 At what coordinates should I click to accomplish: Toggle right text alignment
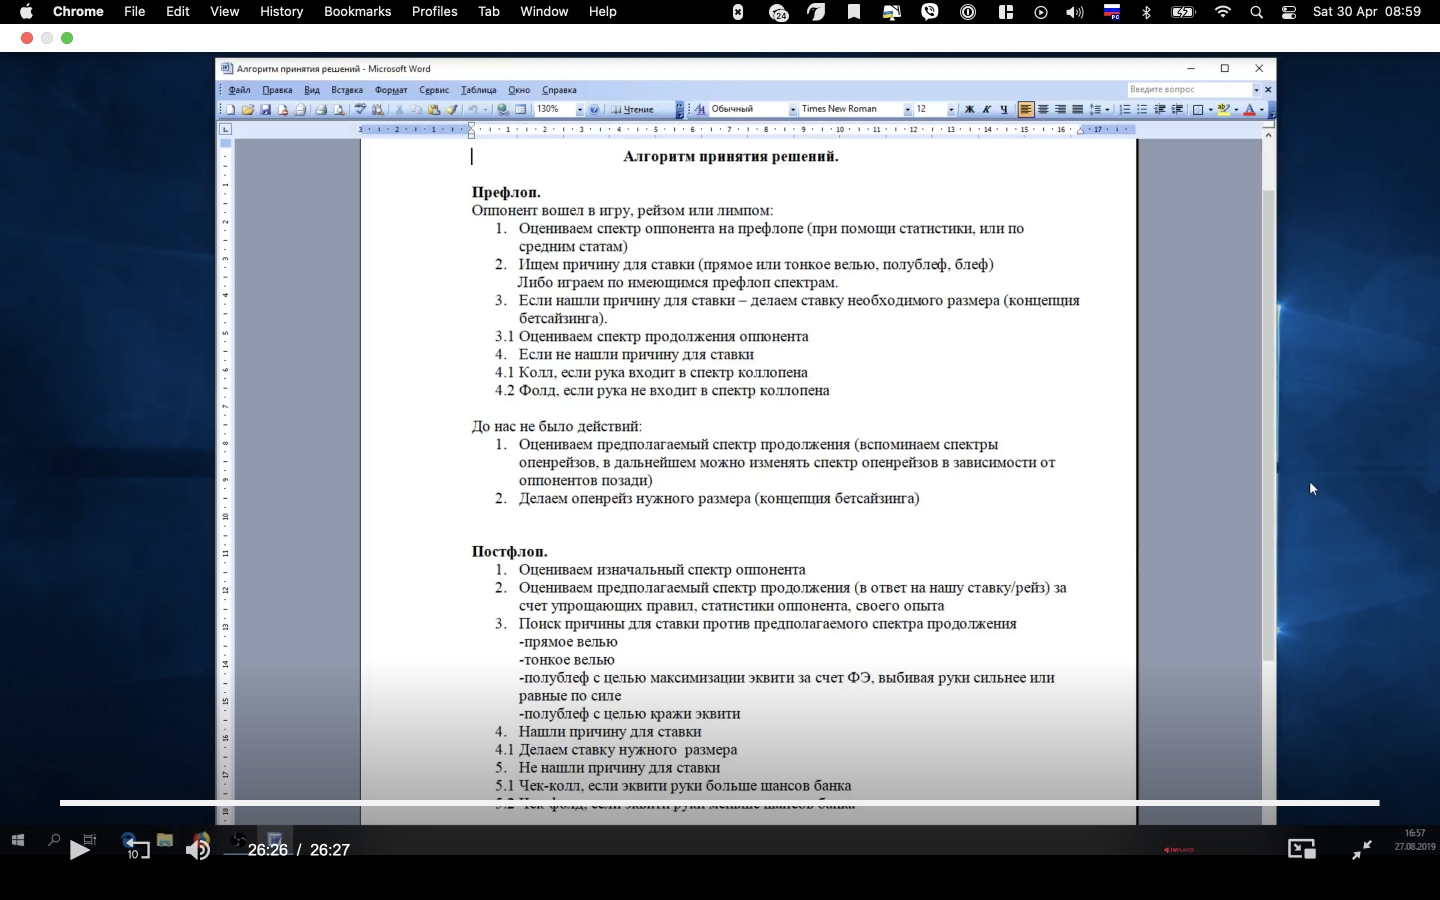(1060, 110)
